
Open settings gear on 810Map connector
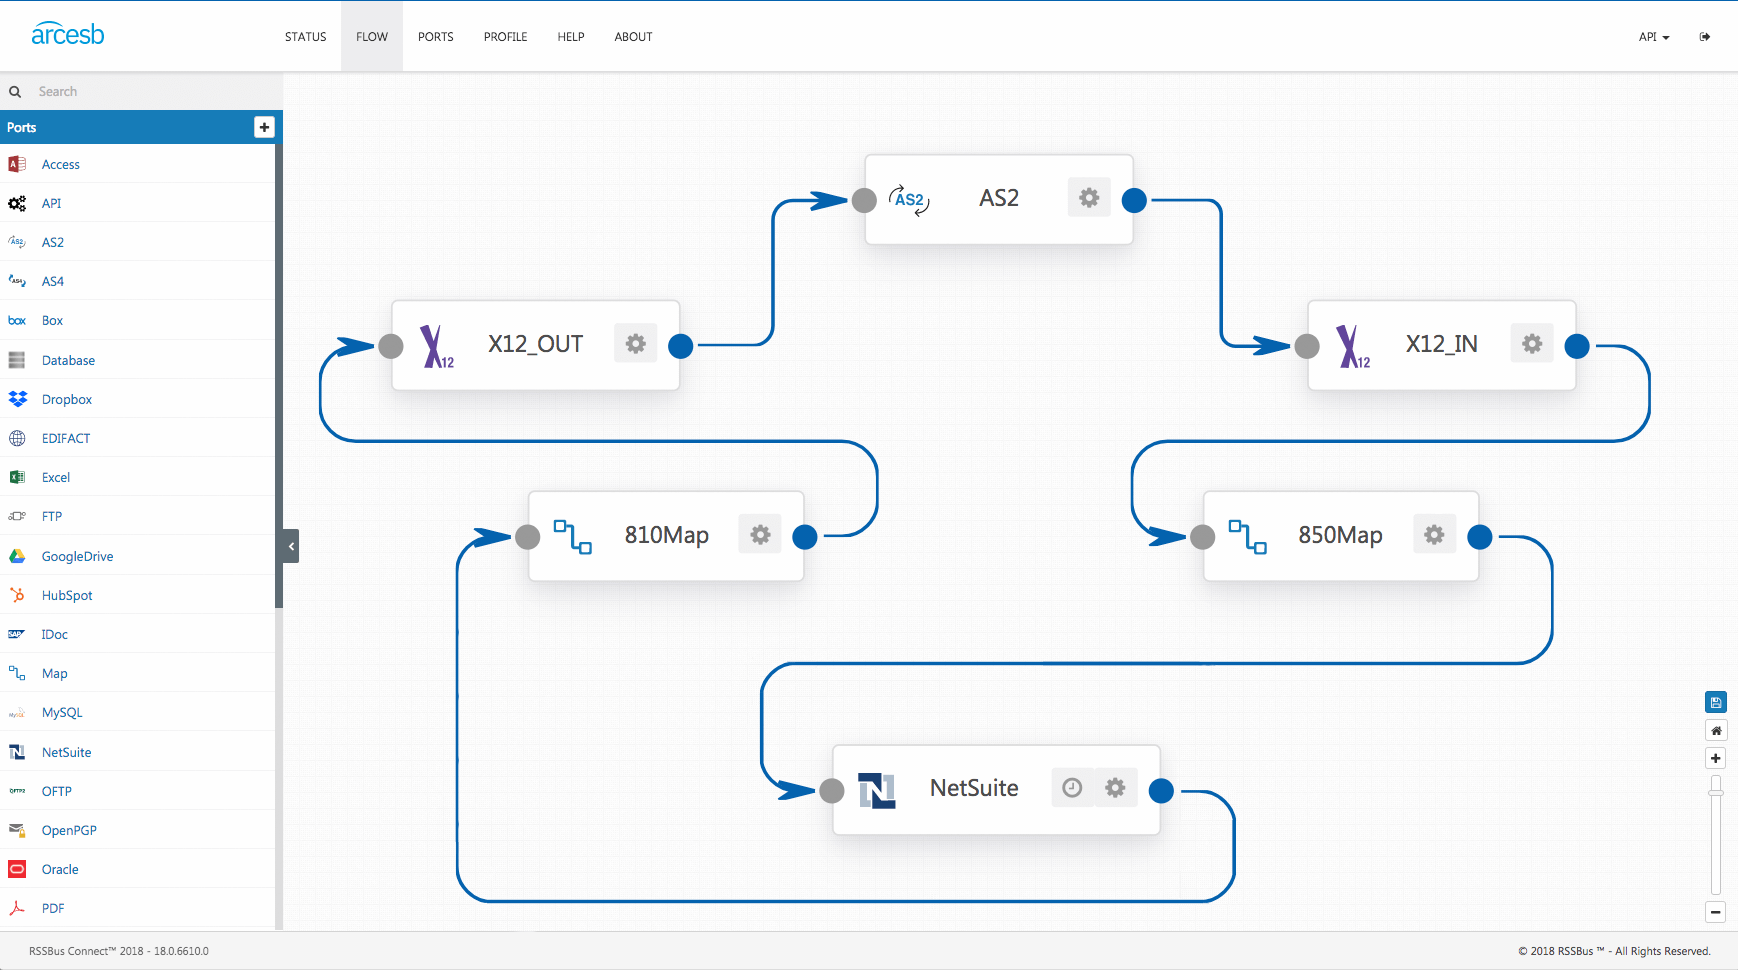(x=760, y=535)
